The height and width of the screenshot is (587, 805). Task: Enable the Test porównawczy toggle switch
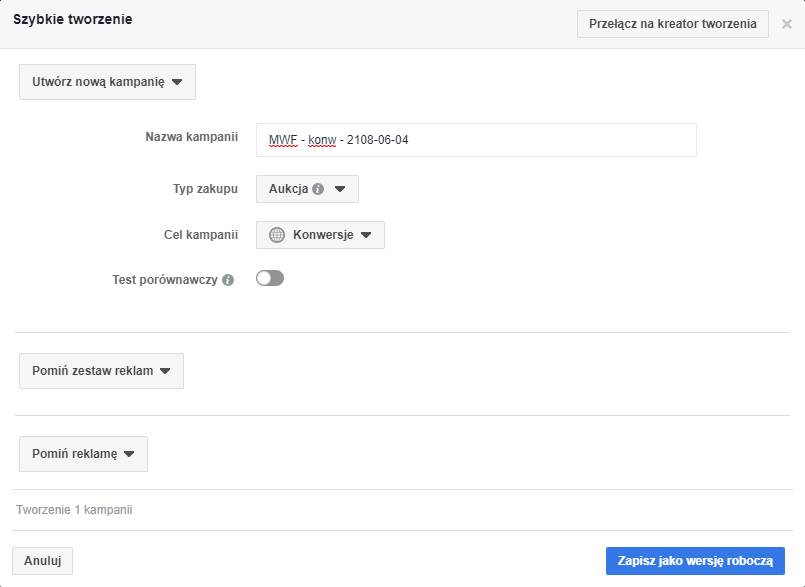pyautogui.click(x=270, y=279)
